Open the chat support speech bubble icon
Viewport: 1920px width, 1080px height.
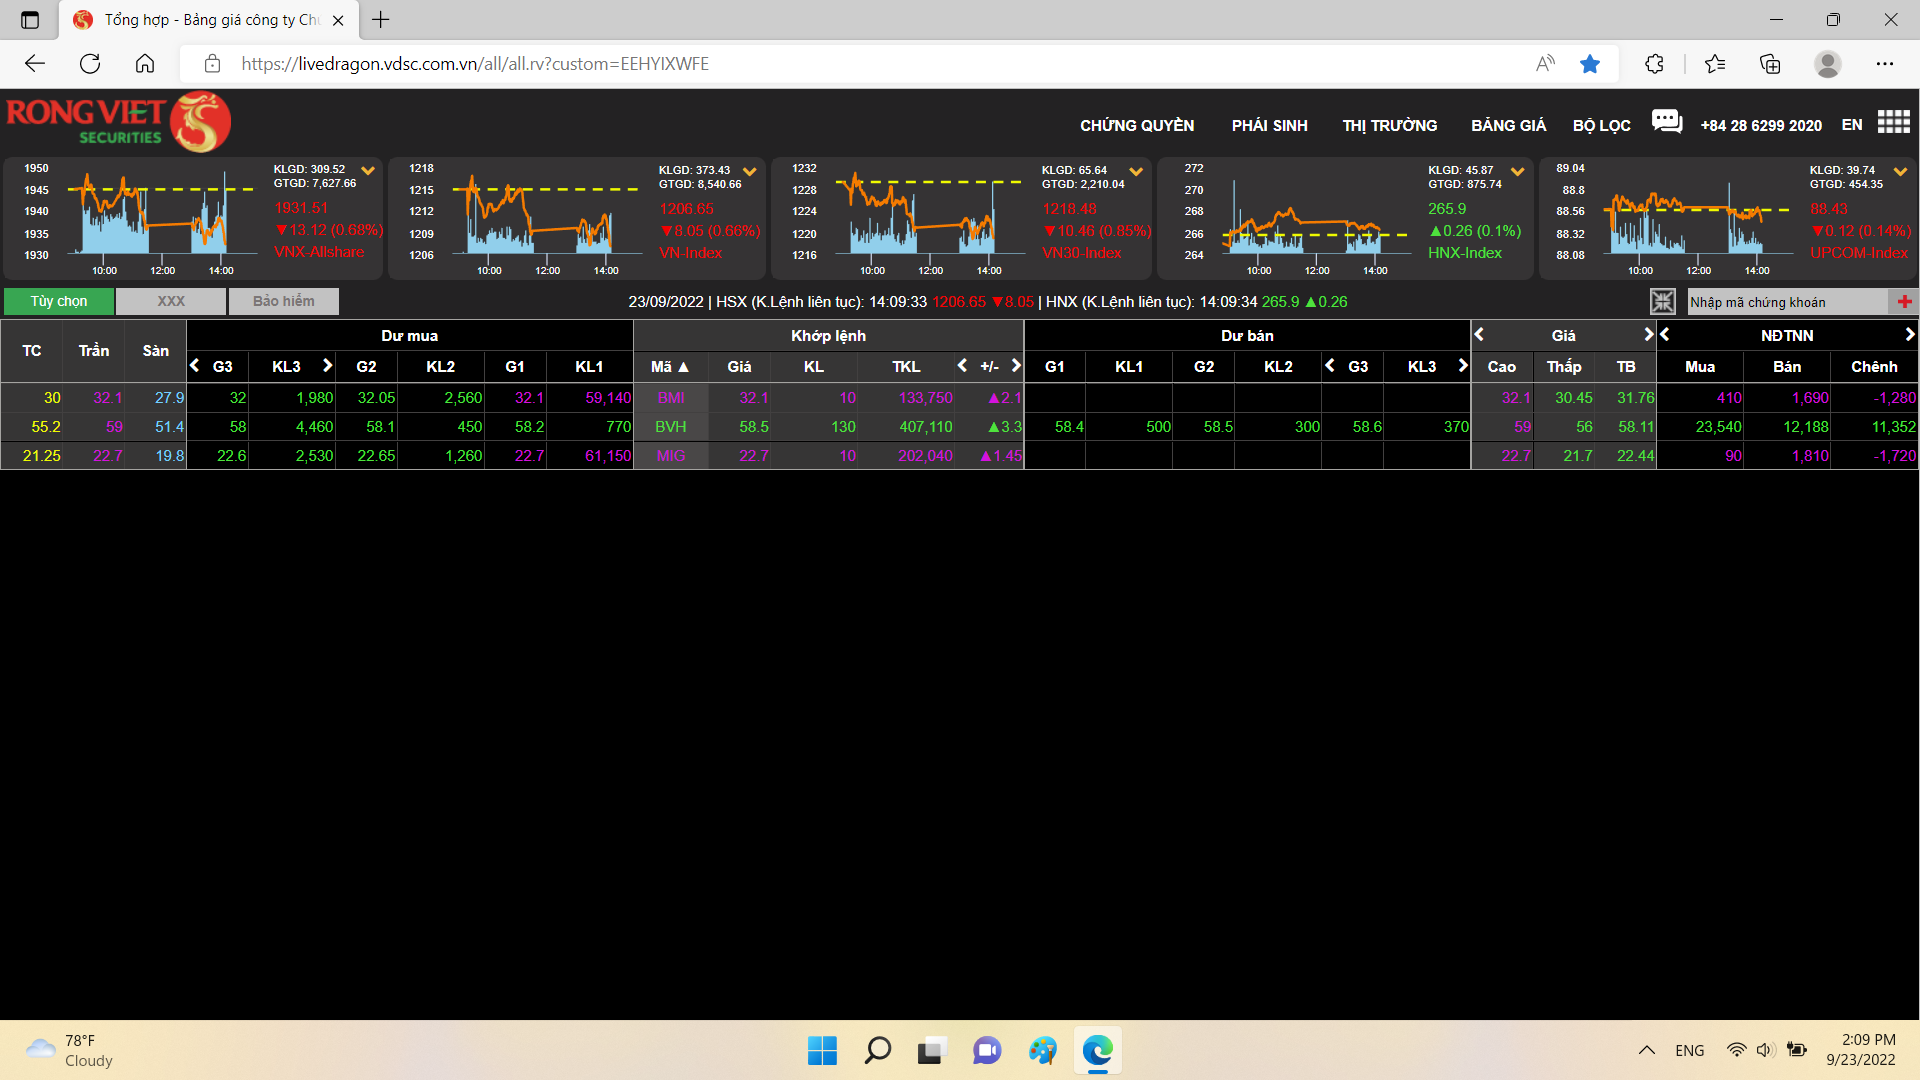[x=1666, y=122]
